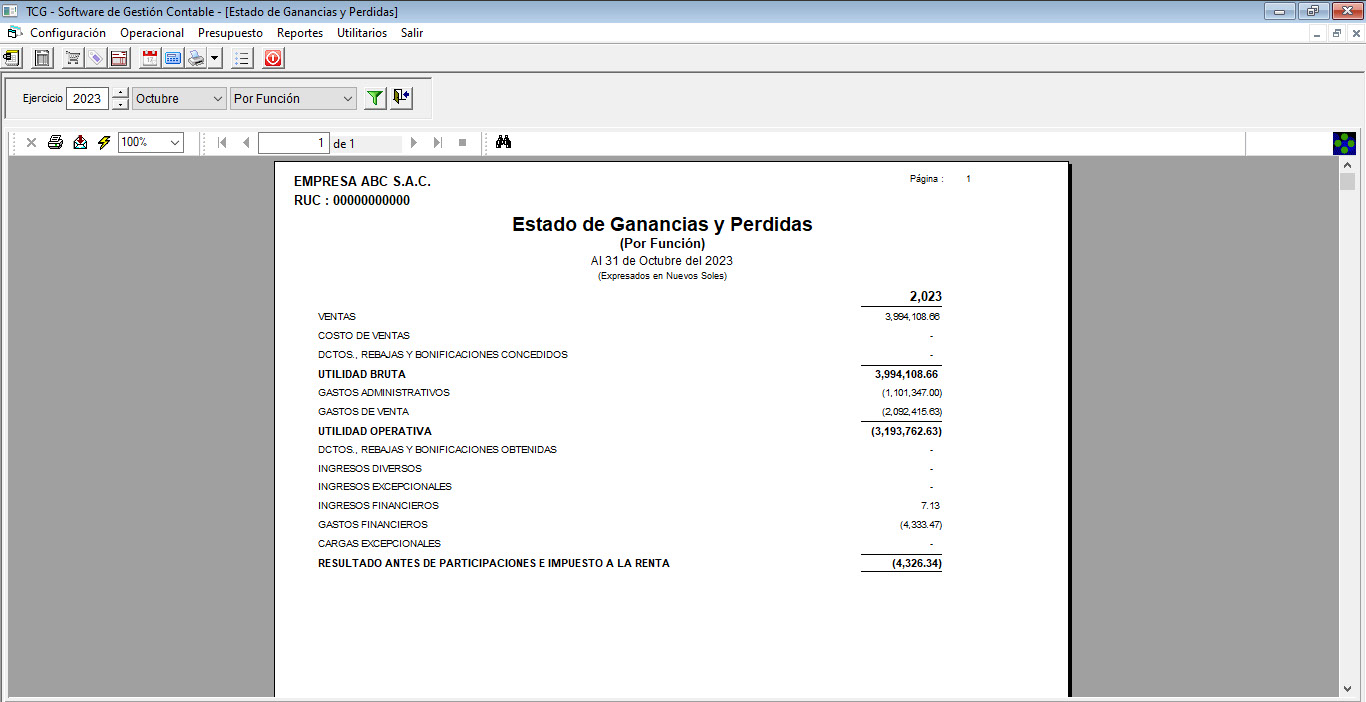Screen dimensions: 1366x702
Task: Click the red power button in toolbar
Action: tap(273, 59)
